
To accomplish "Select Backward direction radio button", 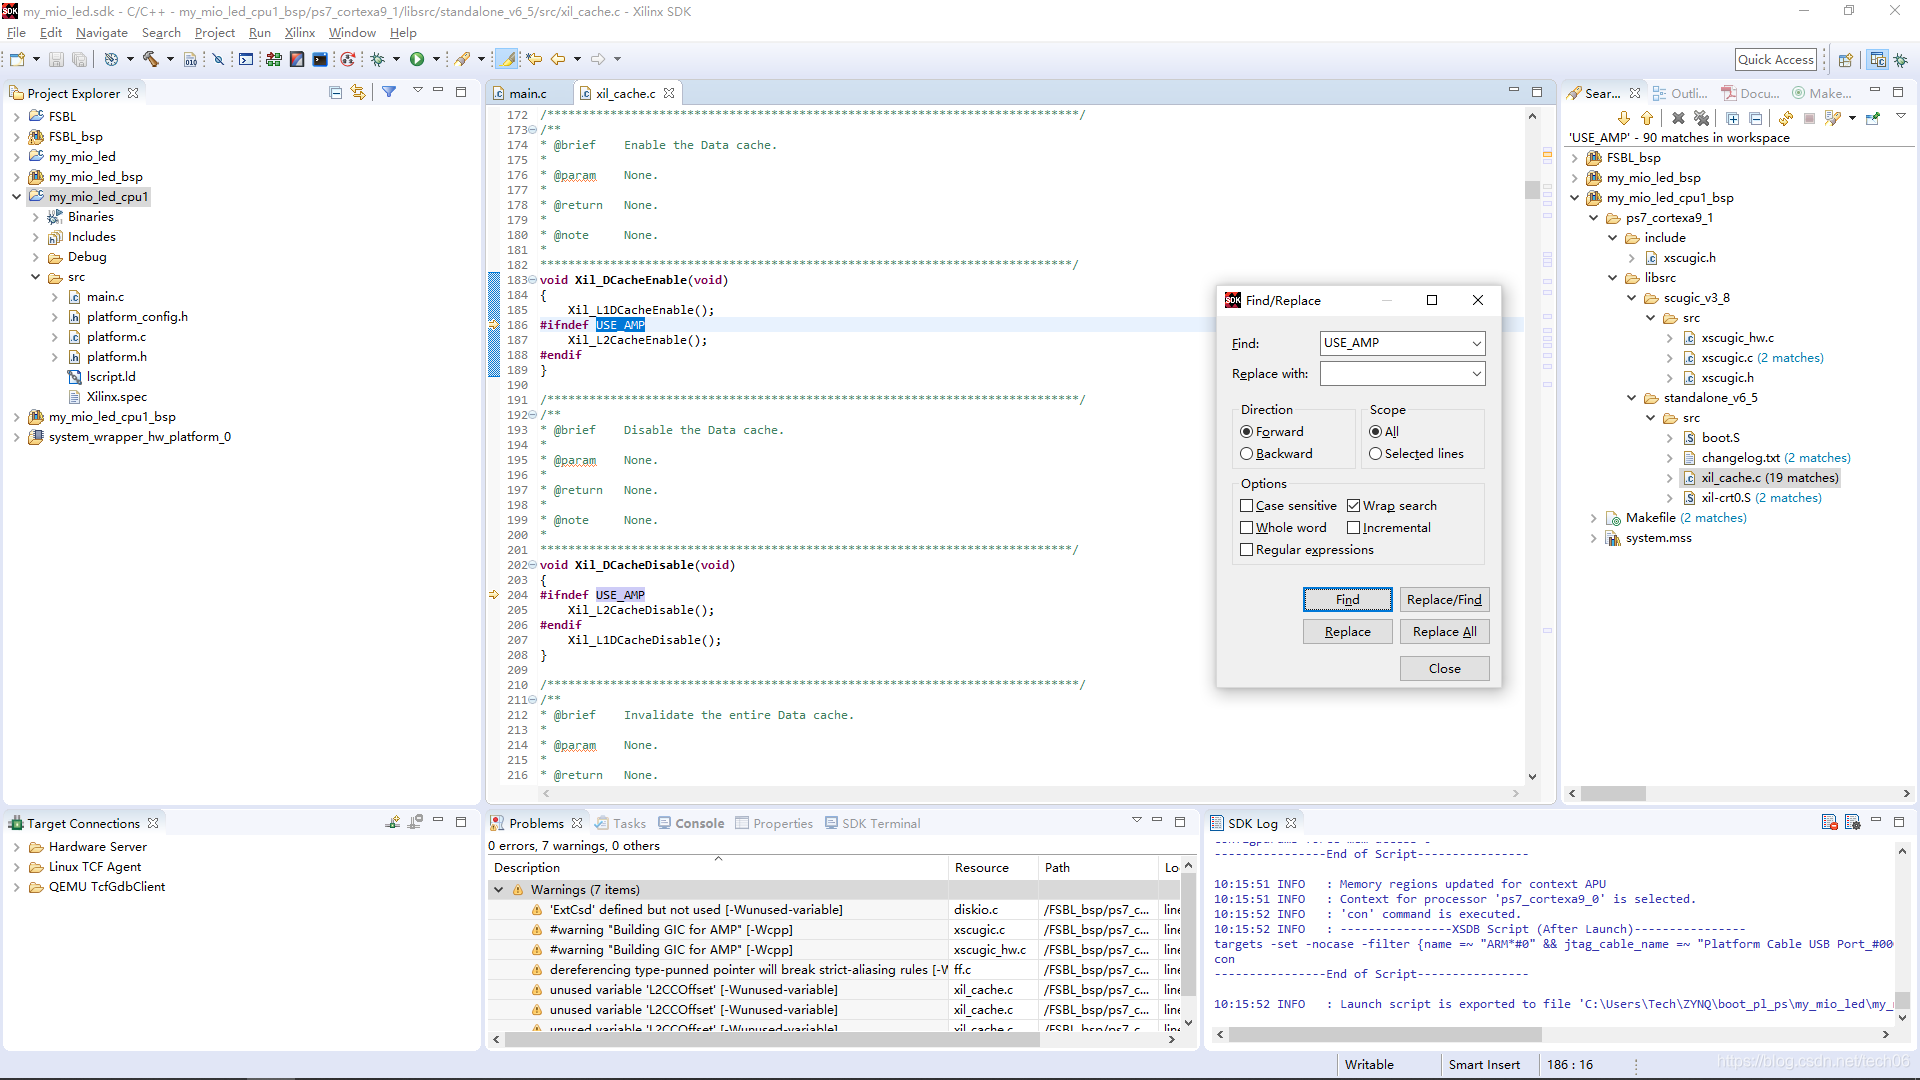I will click(x=1247, y=454).
